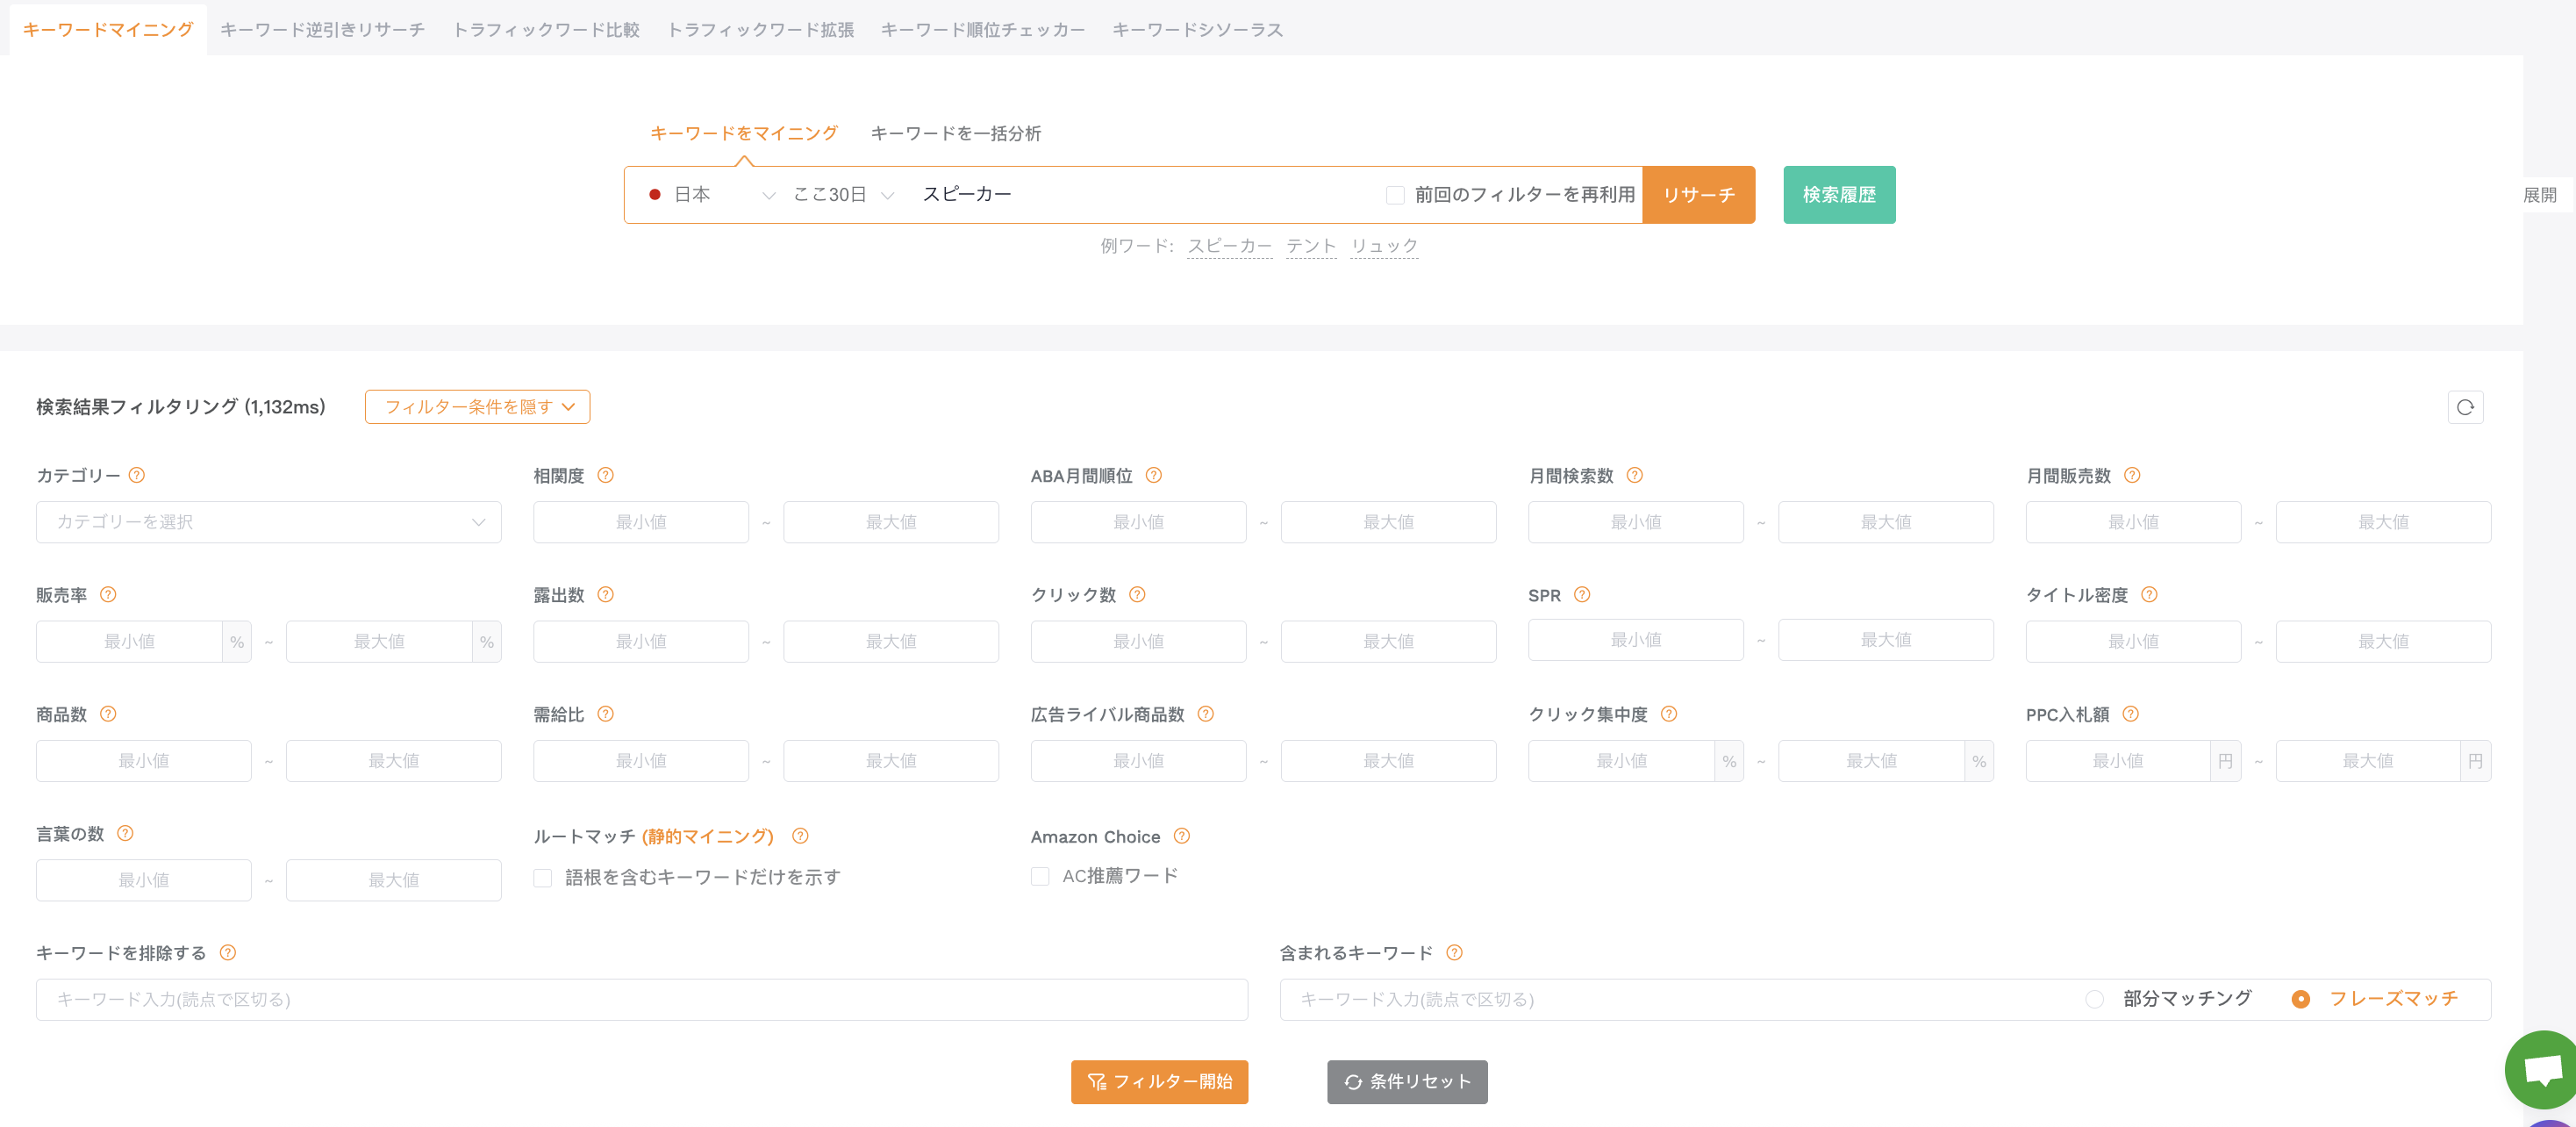Select 部分マッチング radio button
Screen dimensions: 2576x1127
point(2094,998)
